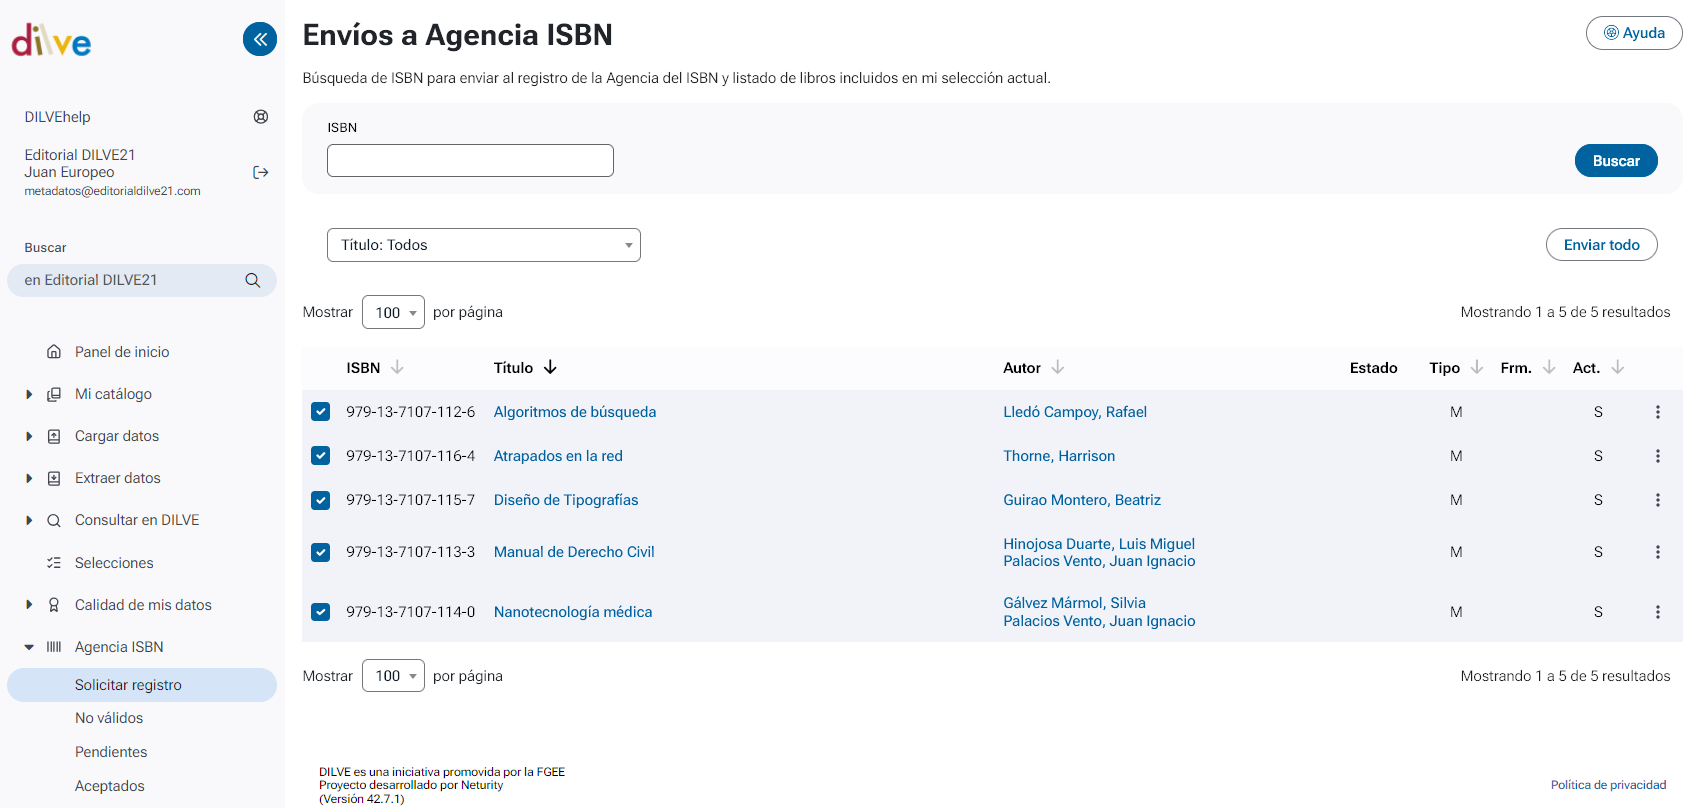Uncheck the row for ISBN 979-13-7107-112-6

pyautogui.click(x=320, y=412)
